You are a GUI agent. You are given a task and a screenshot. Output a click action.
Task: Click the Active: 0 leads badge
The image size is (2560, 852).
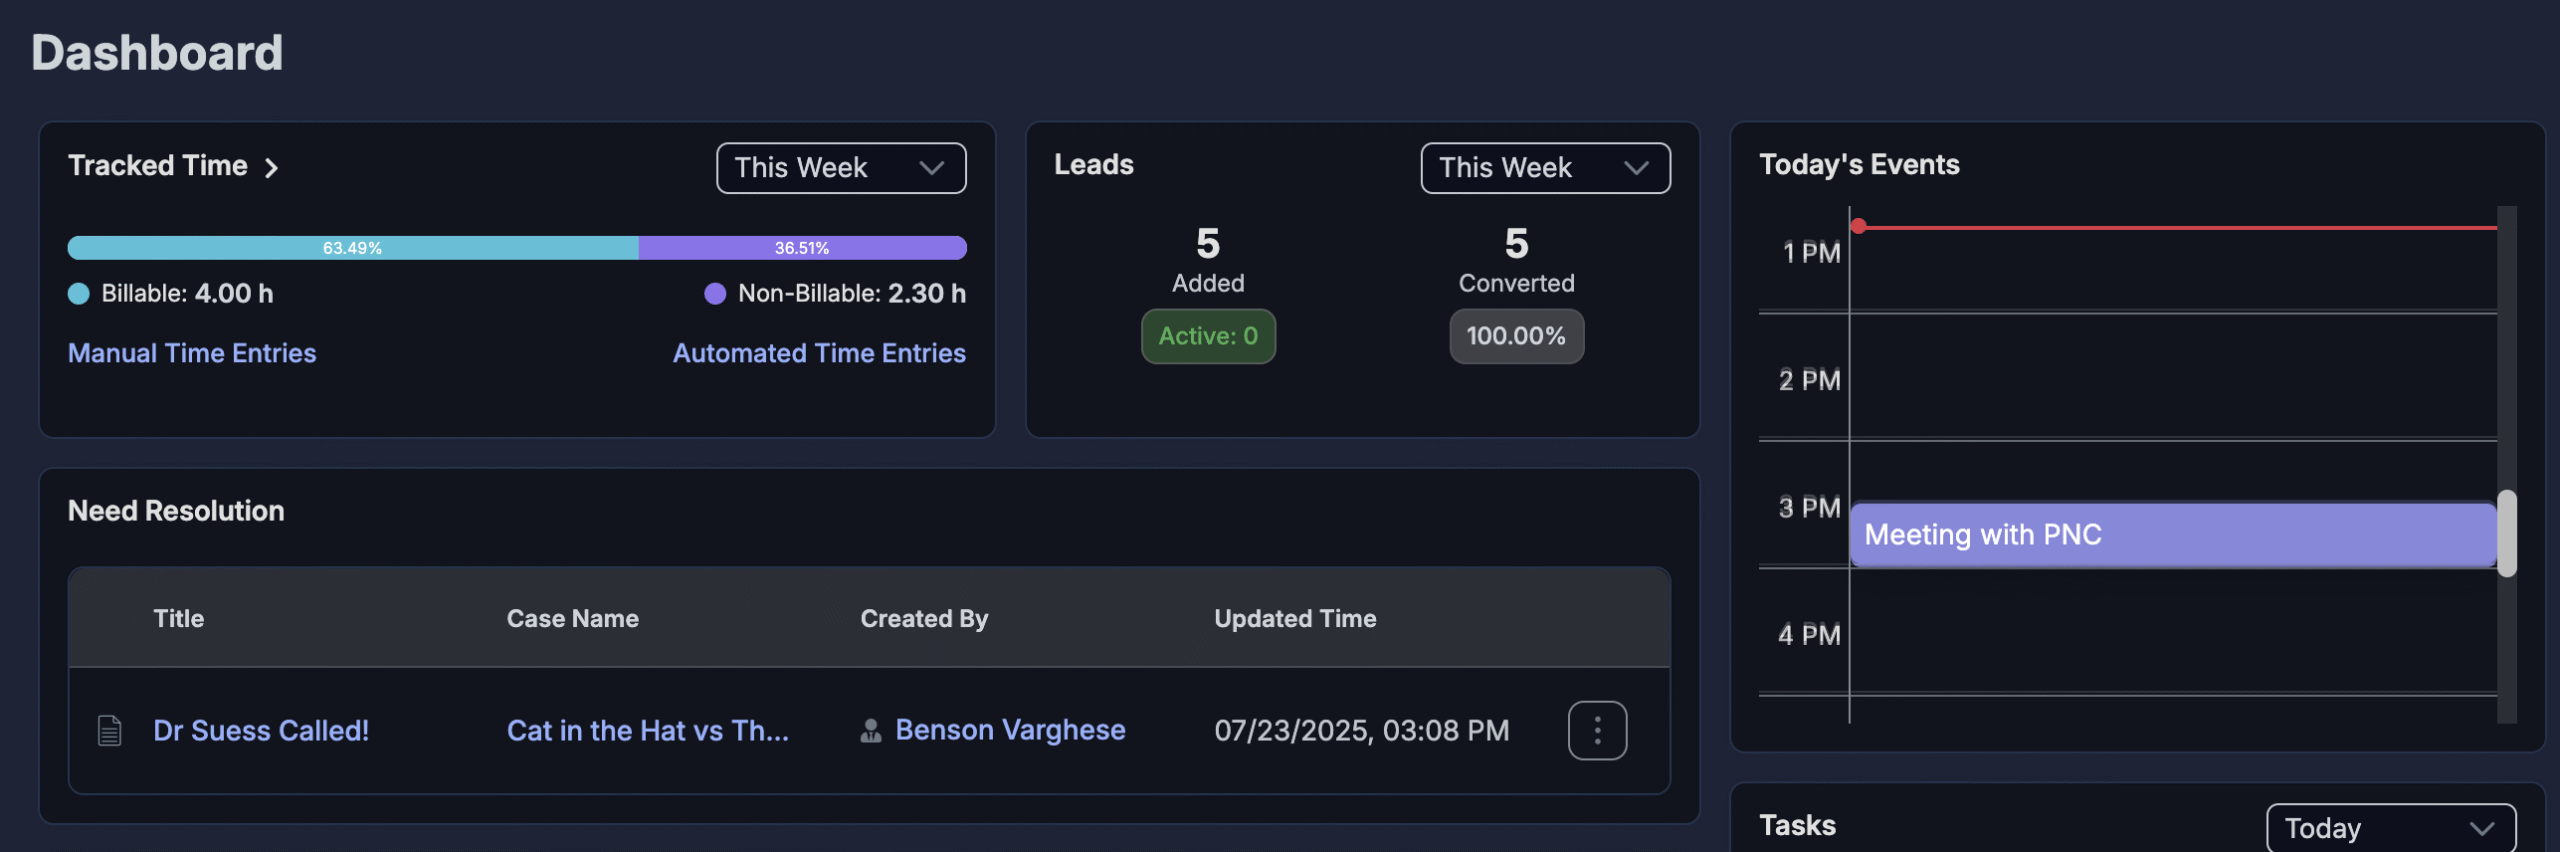(1208, 336)
